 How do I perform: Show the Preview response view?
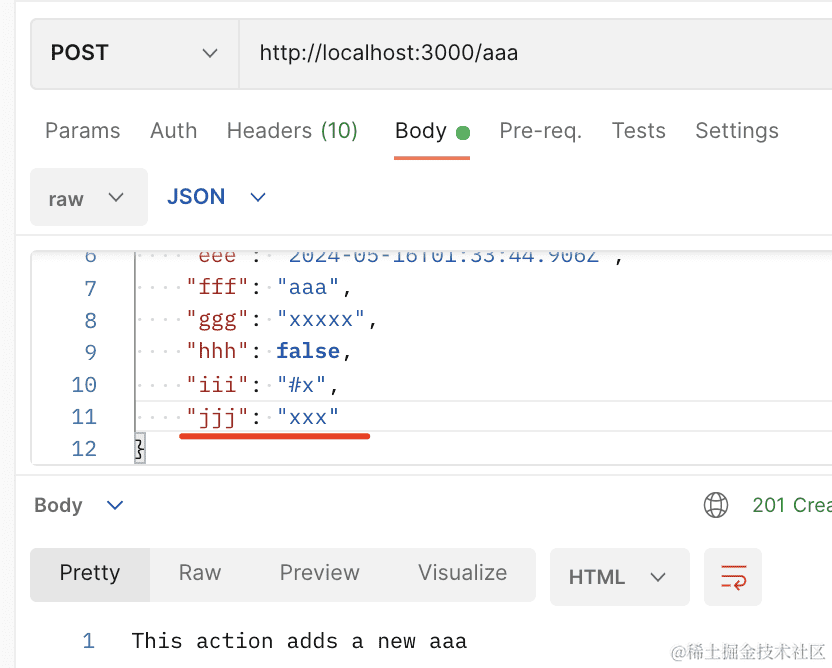(319, 573)
